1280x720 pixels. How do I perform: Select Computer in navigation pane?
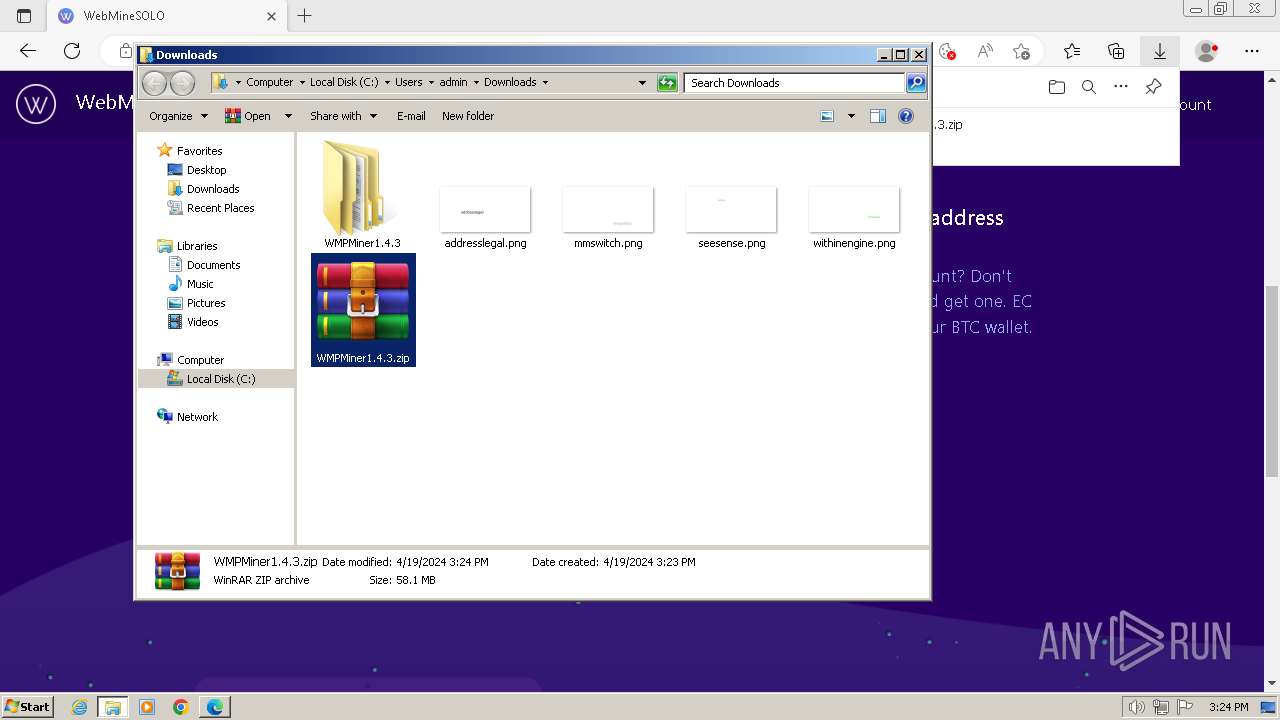tap(200, 360)
